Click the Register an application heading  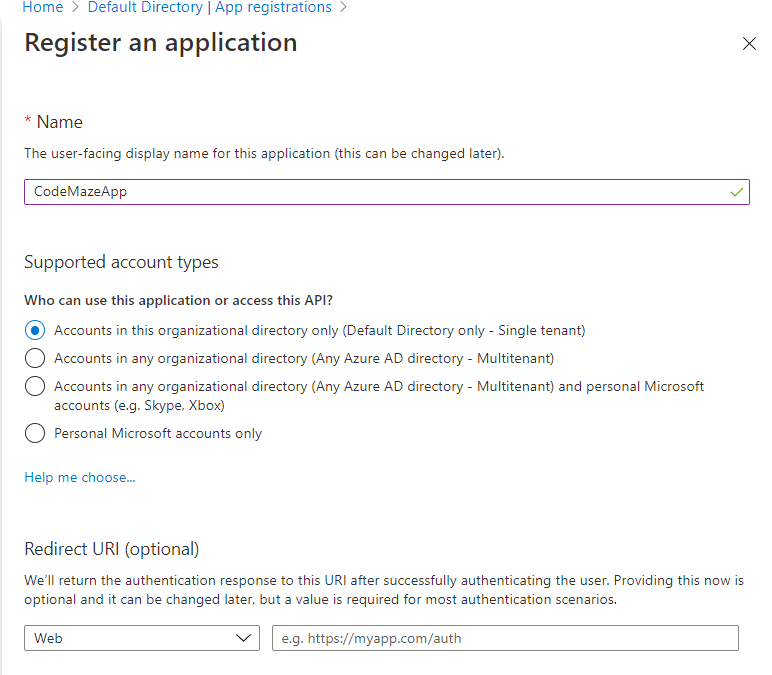tap(161, 43)
